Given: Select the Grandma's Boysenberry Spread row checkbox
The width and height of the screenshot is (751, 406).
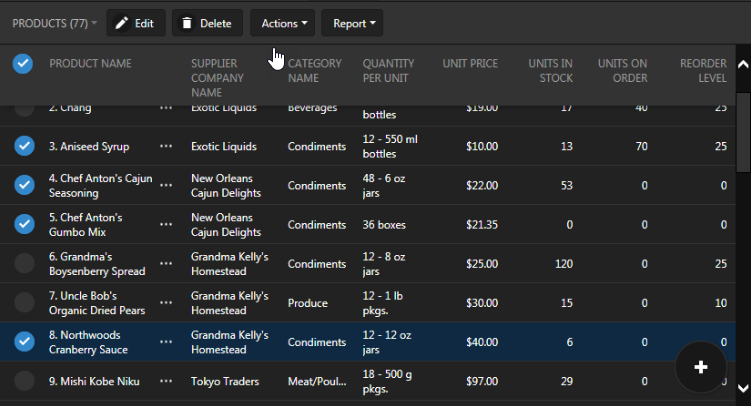Looking at the screenshot, I should coord(25,264).
